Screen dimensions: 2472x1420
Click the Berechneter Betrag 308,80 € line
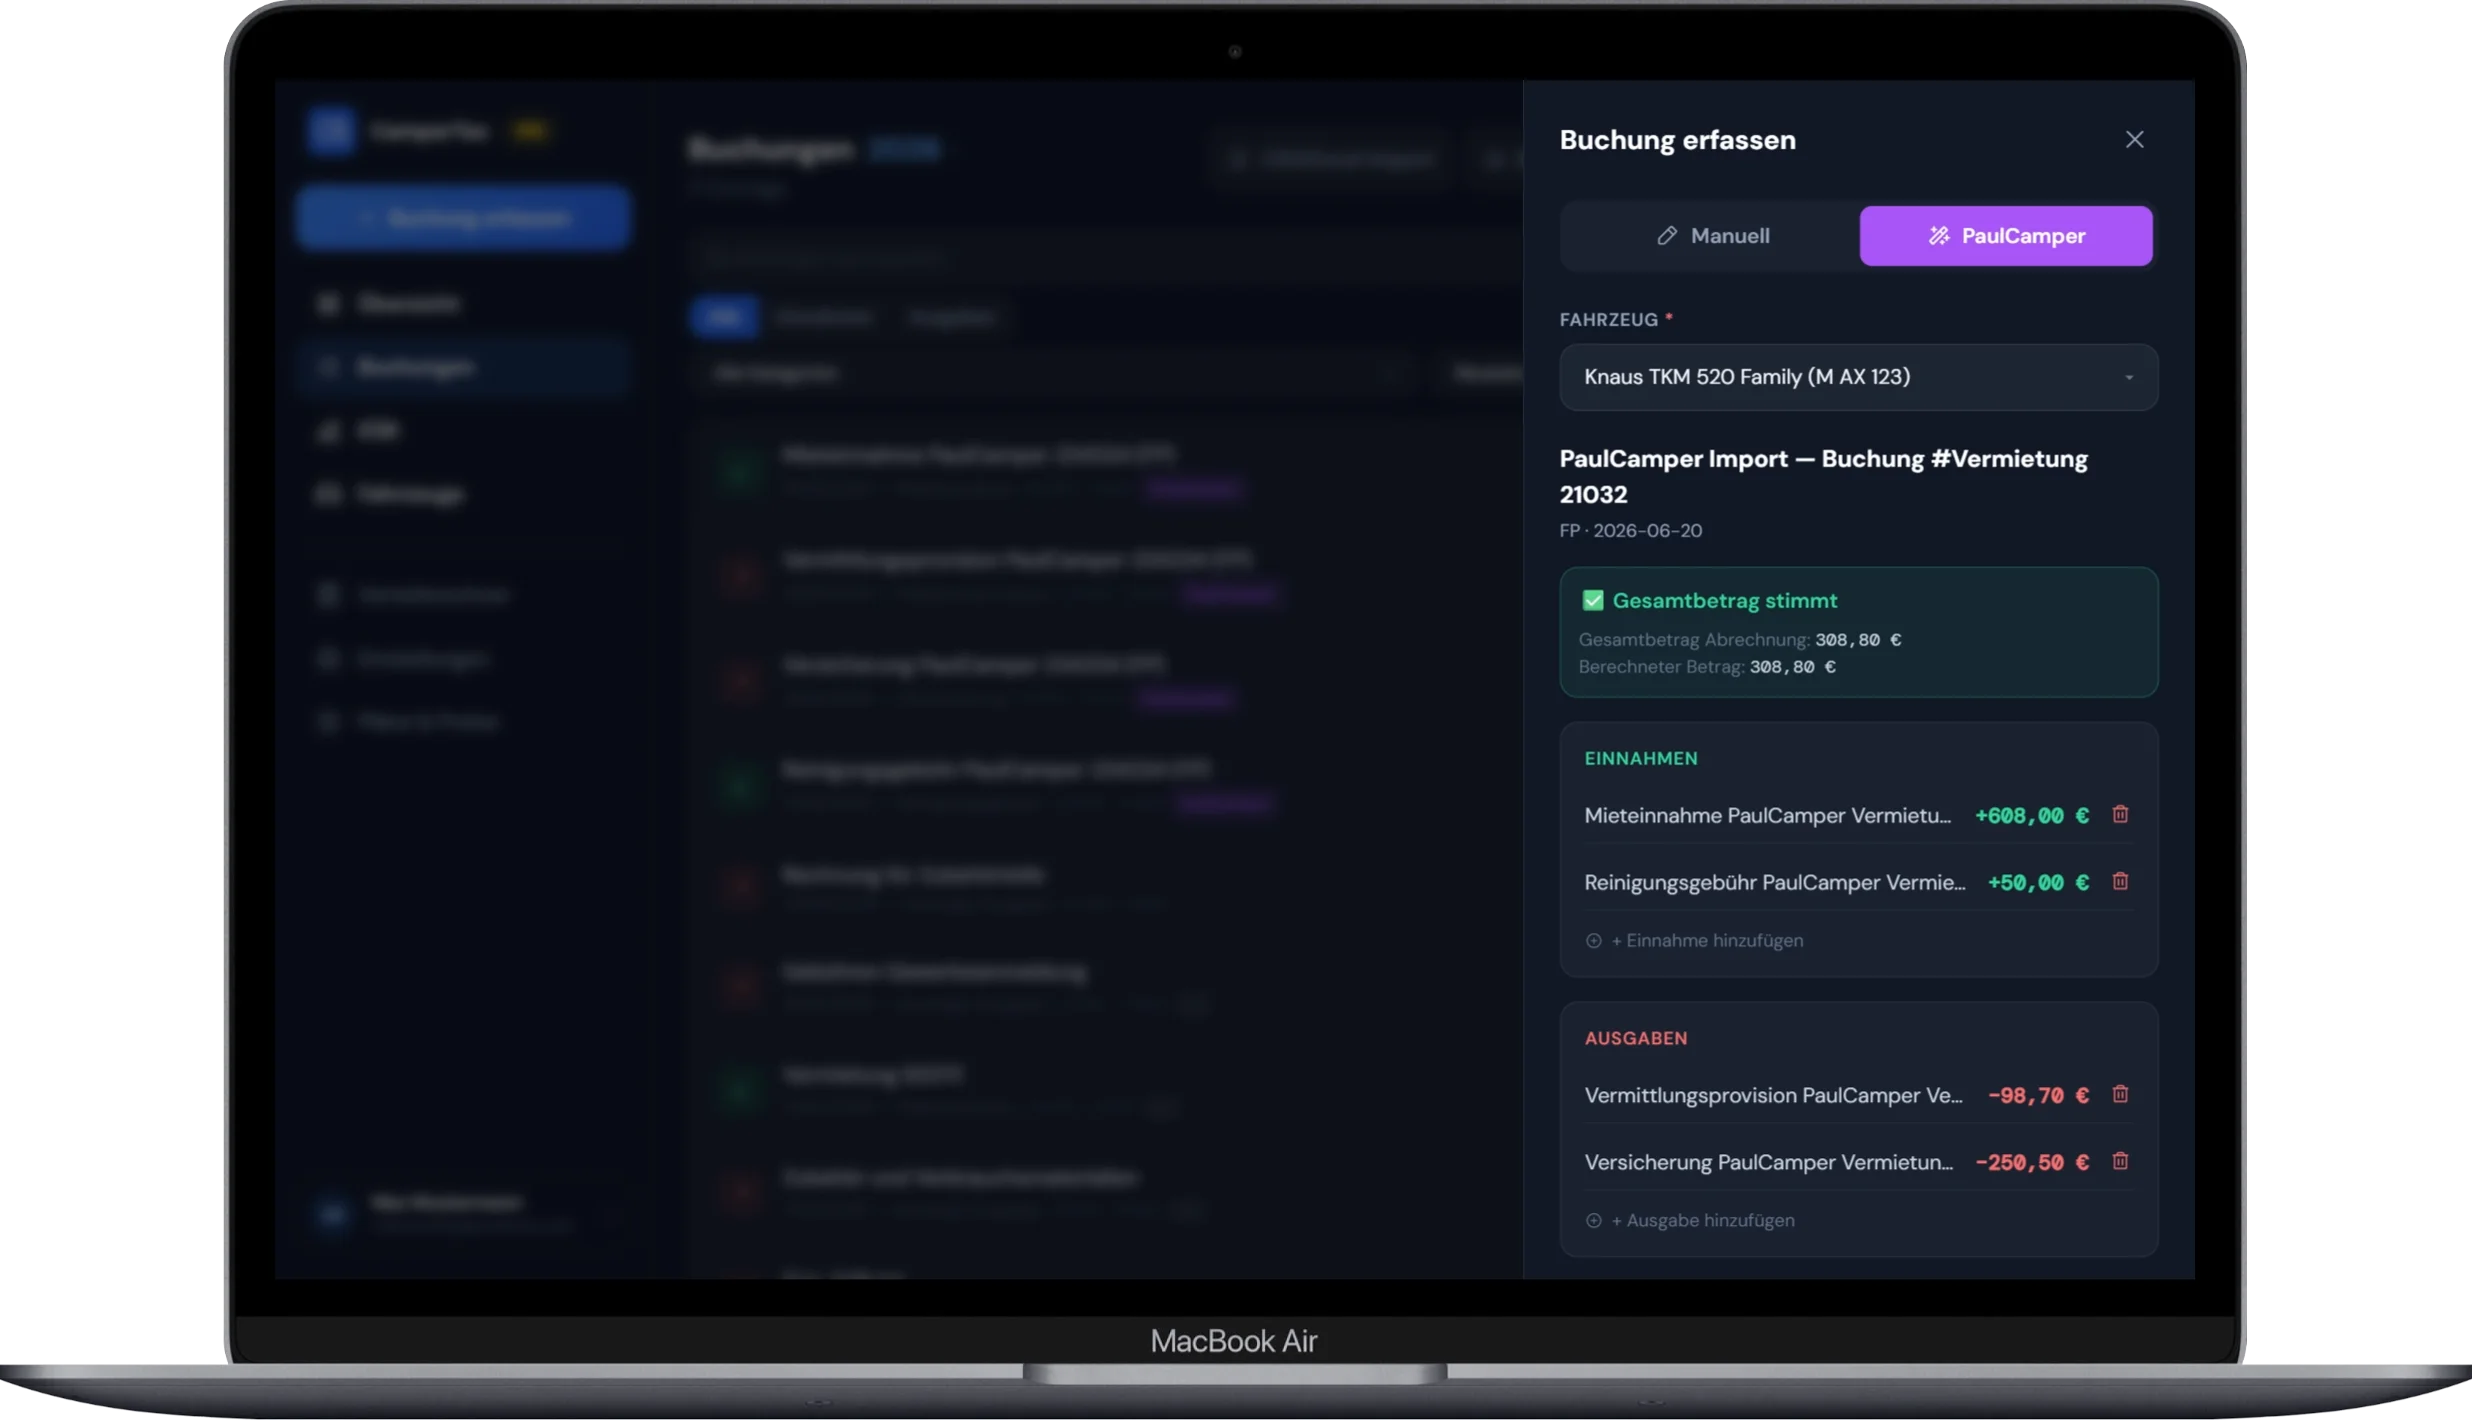pos(1707,667)
